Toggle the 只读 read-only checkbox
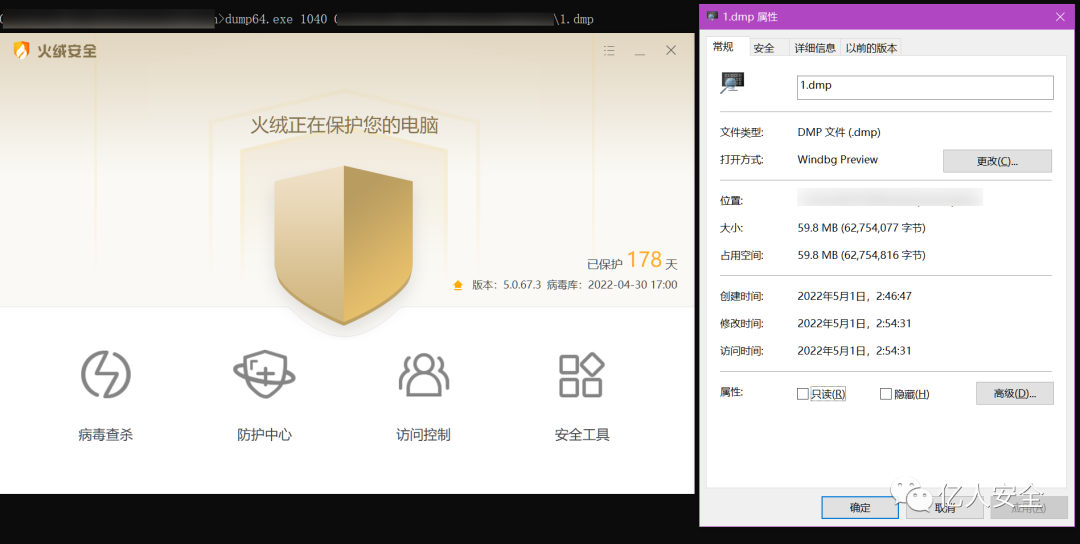1080x544 pixels. pos(802,394)
